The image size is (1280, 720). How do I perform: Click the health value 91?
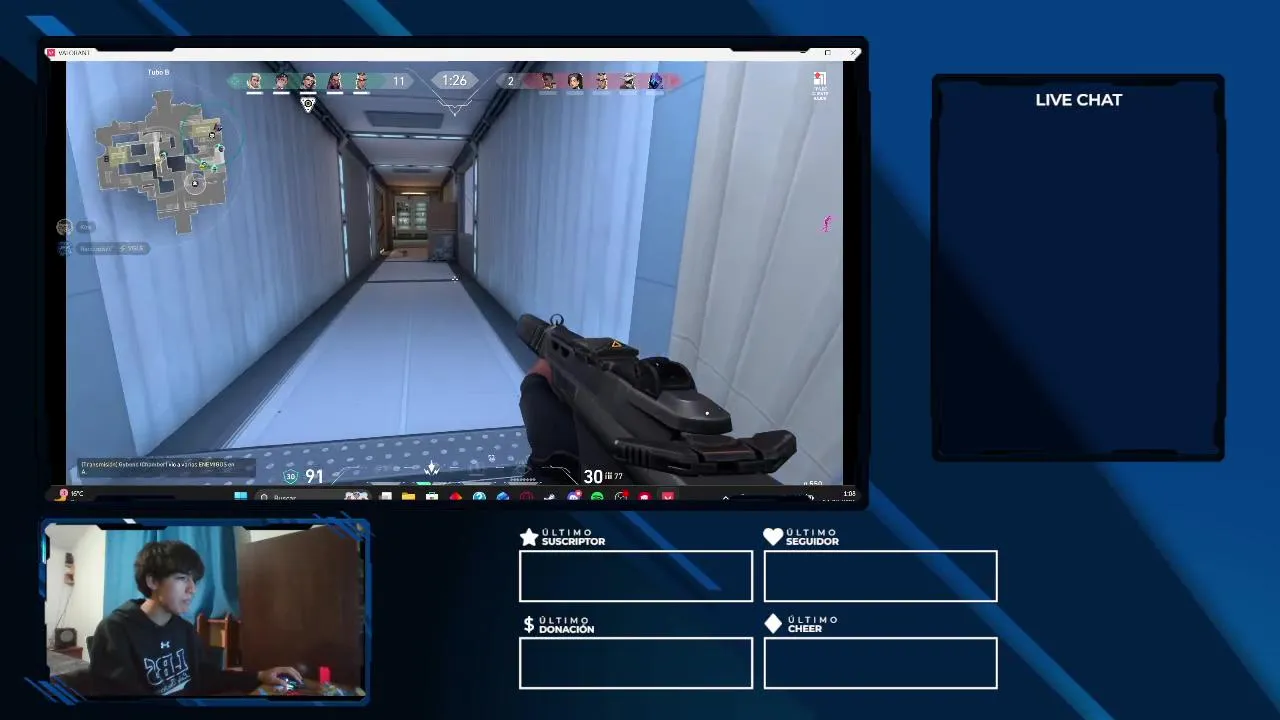pos(314,477)
